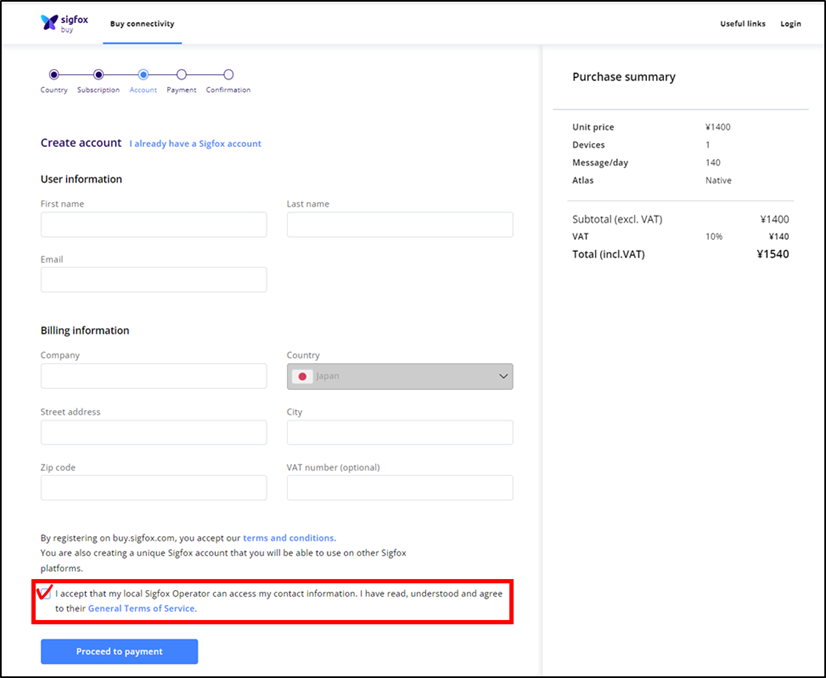Image resolution: width=826 pixels, height=678 pixels.
Task: Open the Buy connectivity tab
Action: point(142,24)
